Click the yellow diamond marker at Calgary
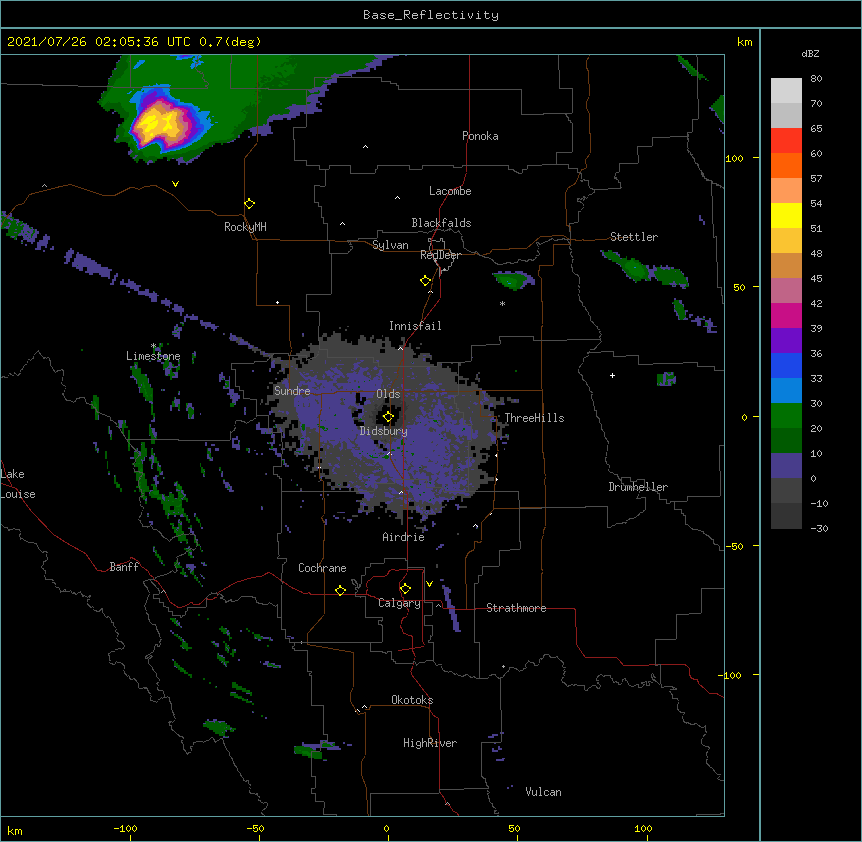The height and width of the screenshot is (842, 862). [x=405, y=589]
